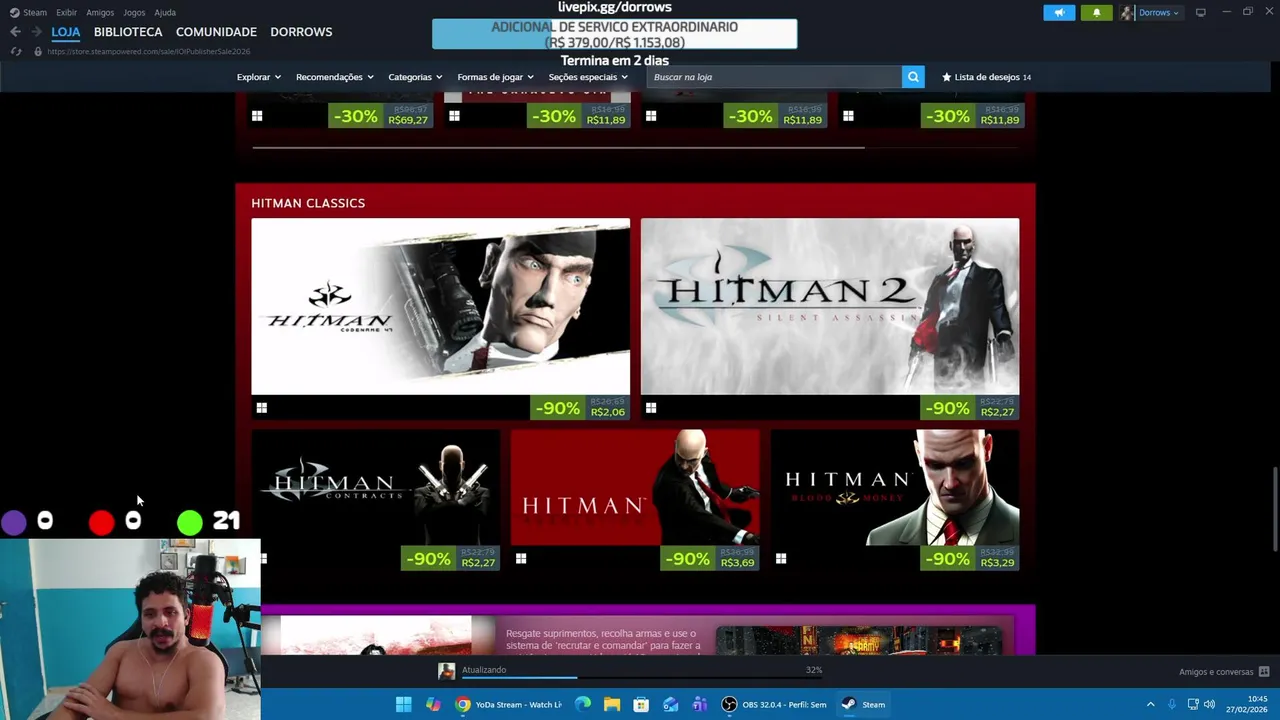Go forward with the Steam forward arrow
Image resolution: width=1280 pixels, height=720 pixels.
[37, 32]
